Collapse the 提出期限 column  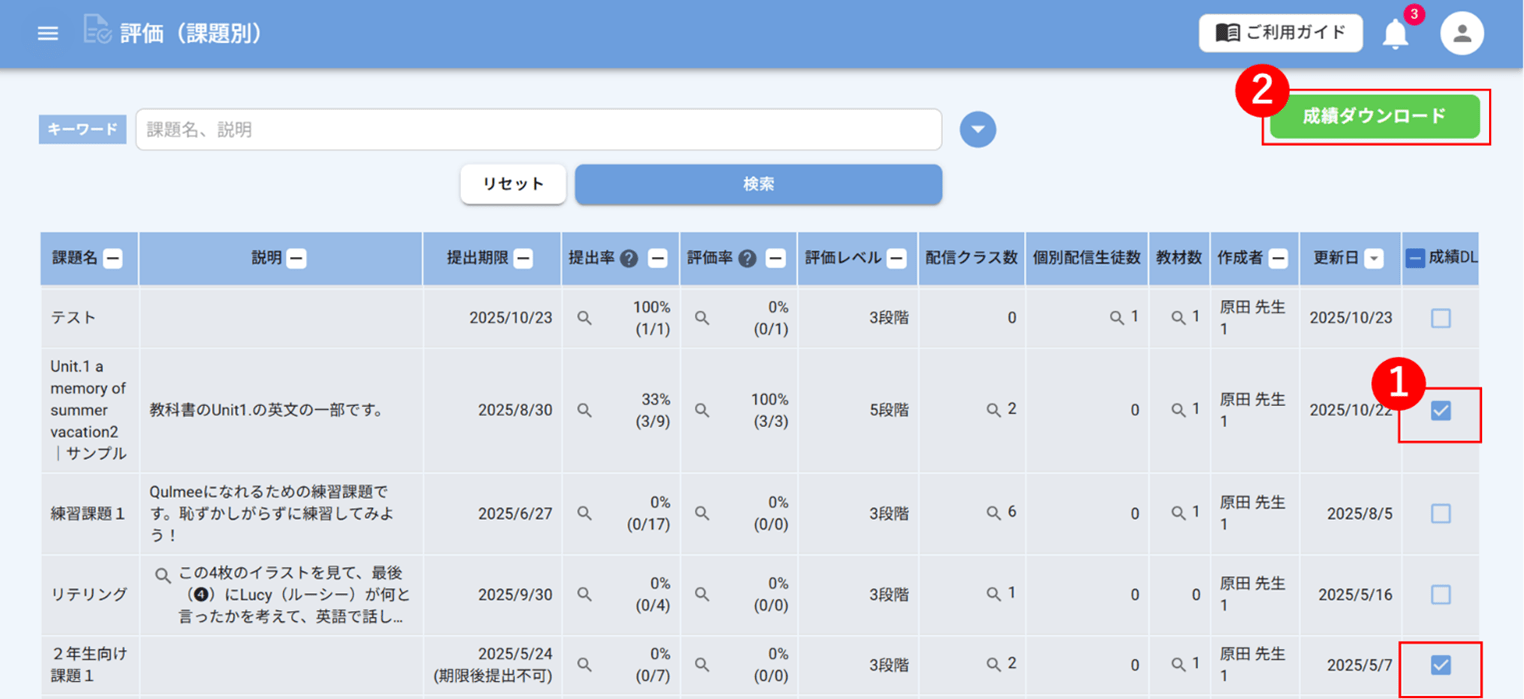click(x=523, y=258)
